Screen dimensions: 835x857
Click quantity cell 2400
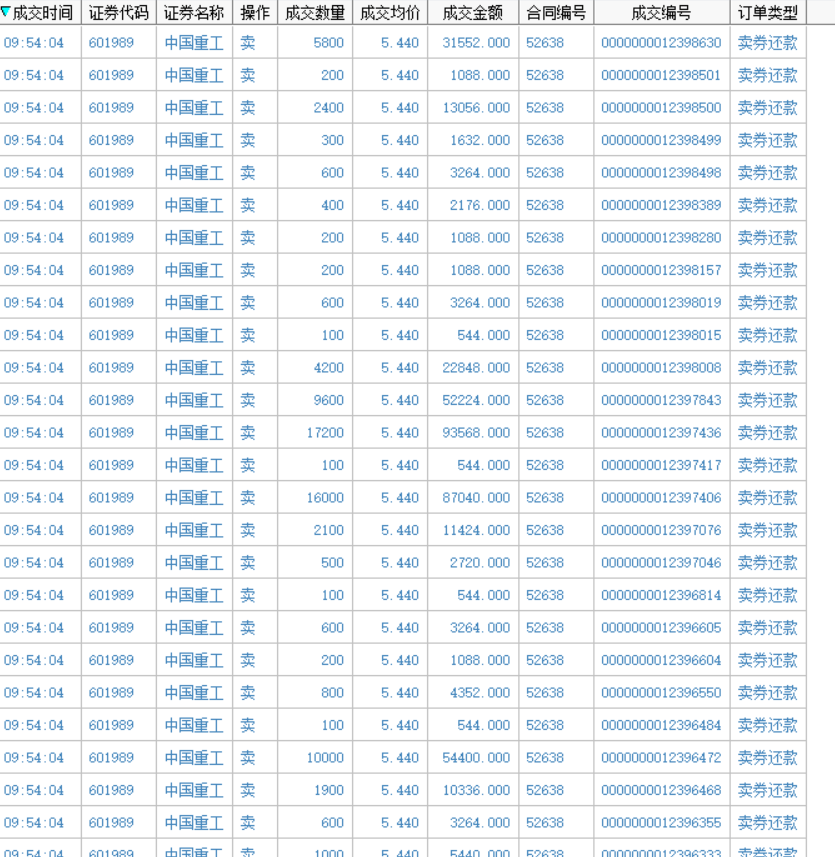(328, 108)
